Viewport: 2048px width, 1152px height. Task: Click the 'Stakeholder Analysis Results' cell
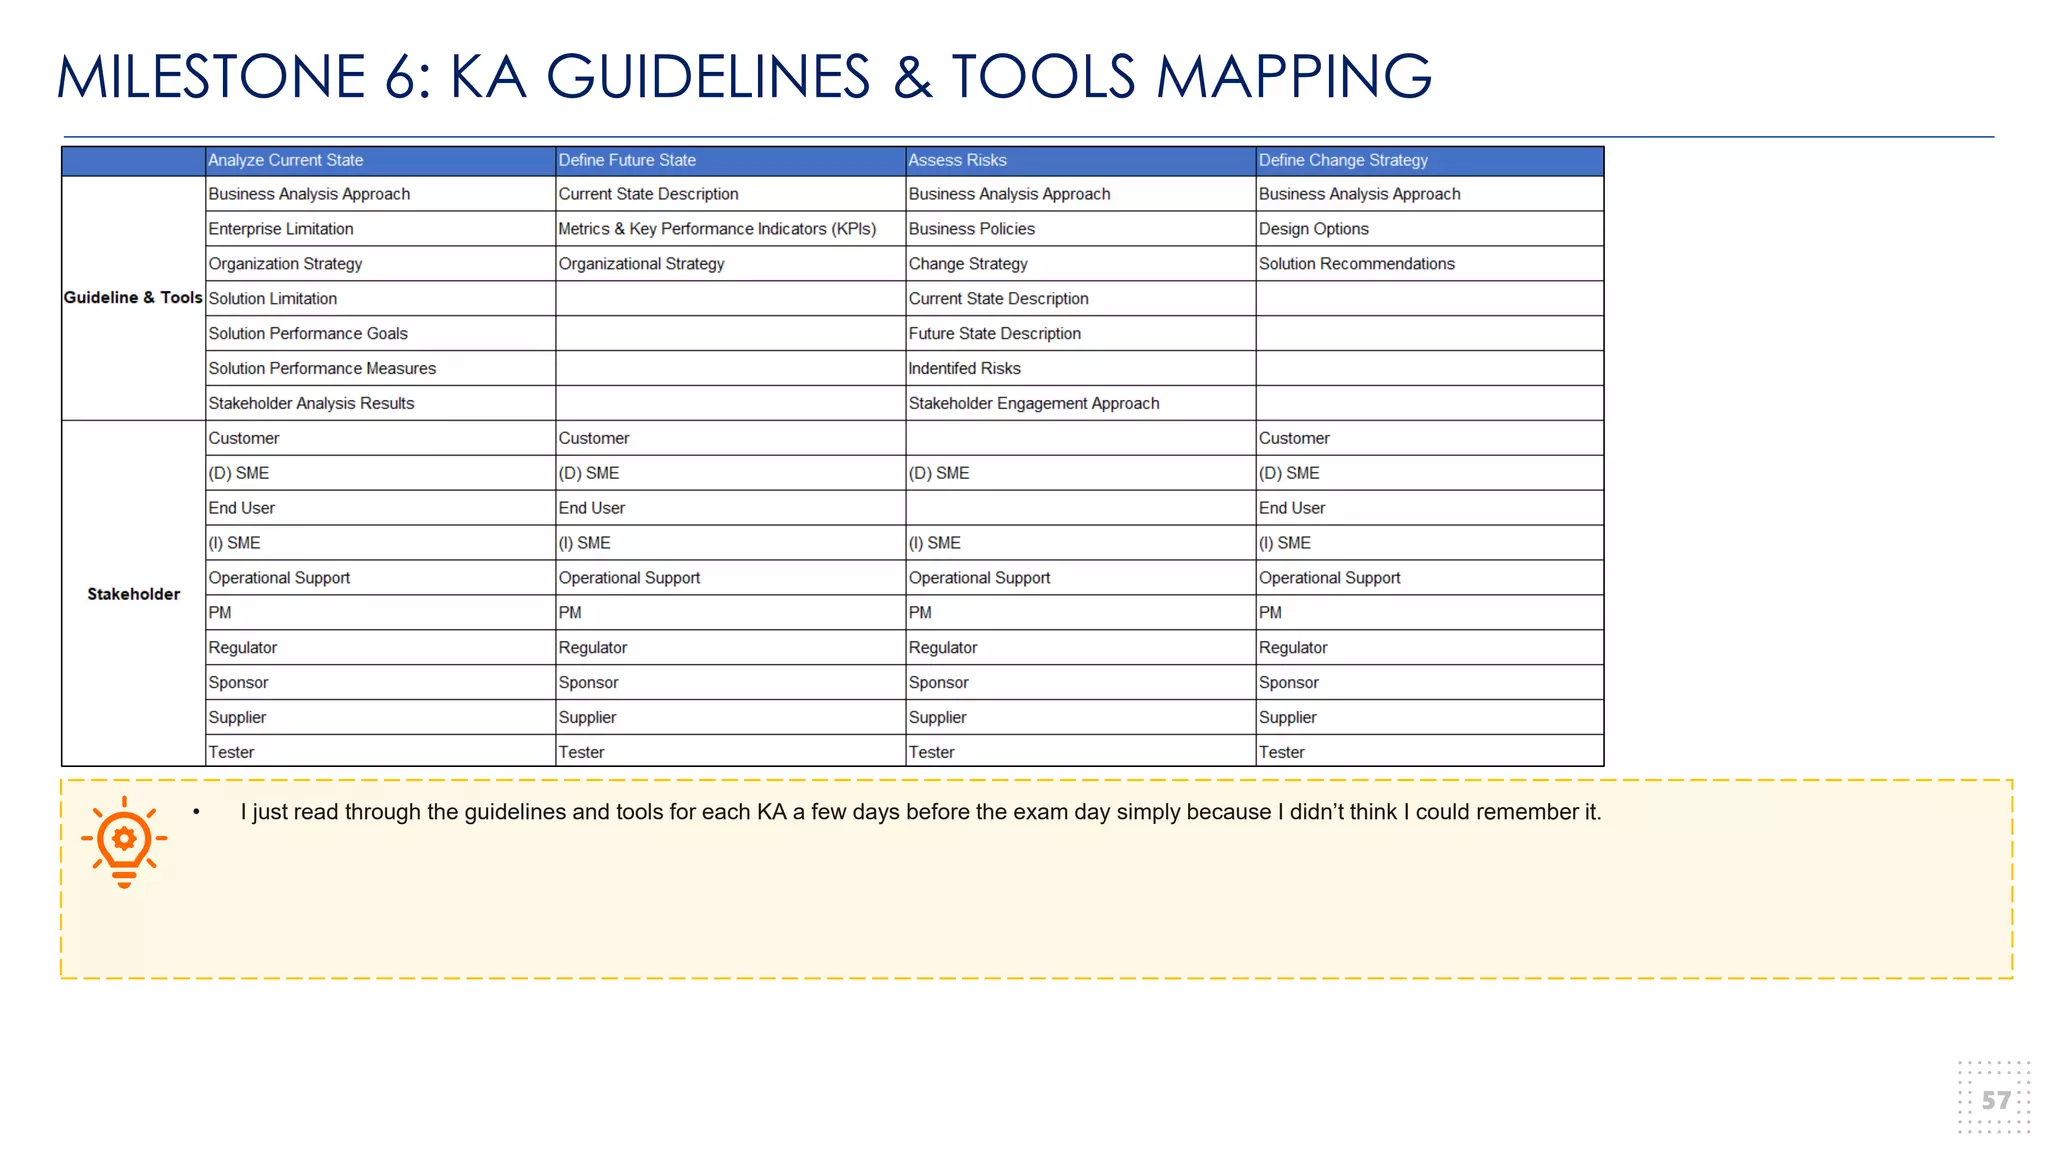[x=380, y=404]
